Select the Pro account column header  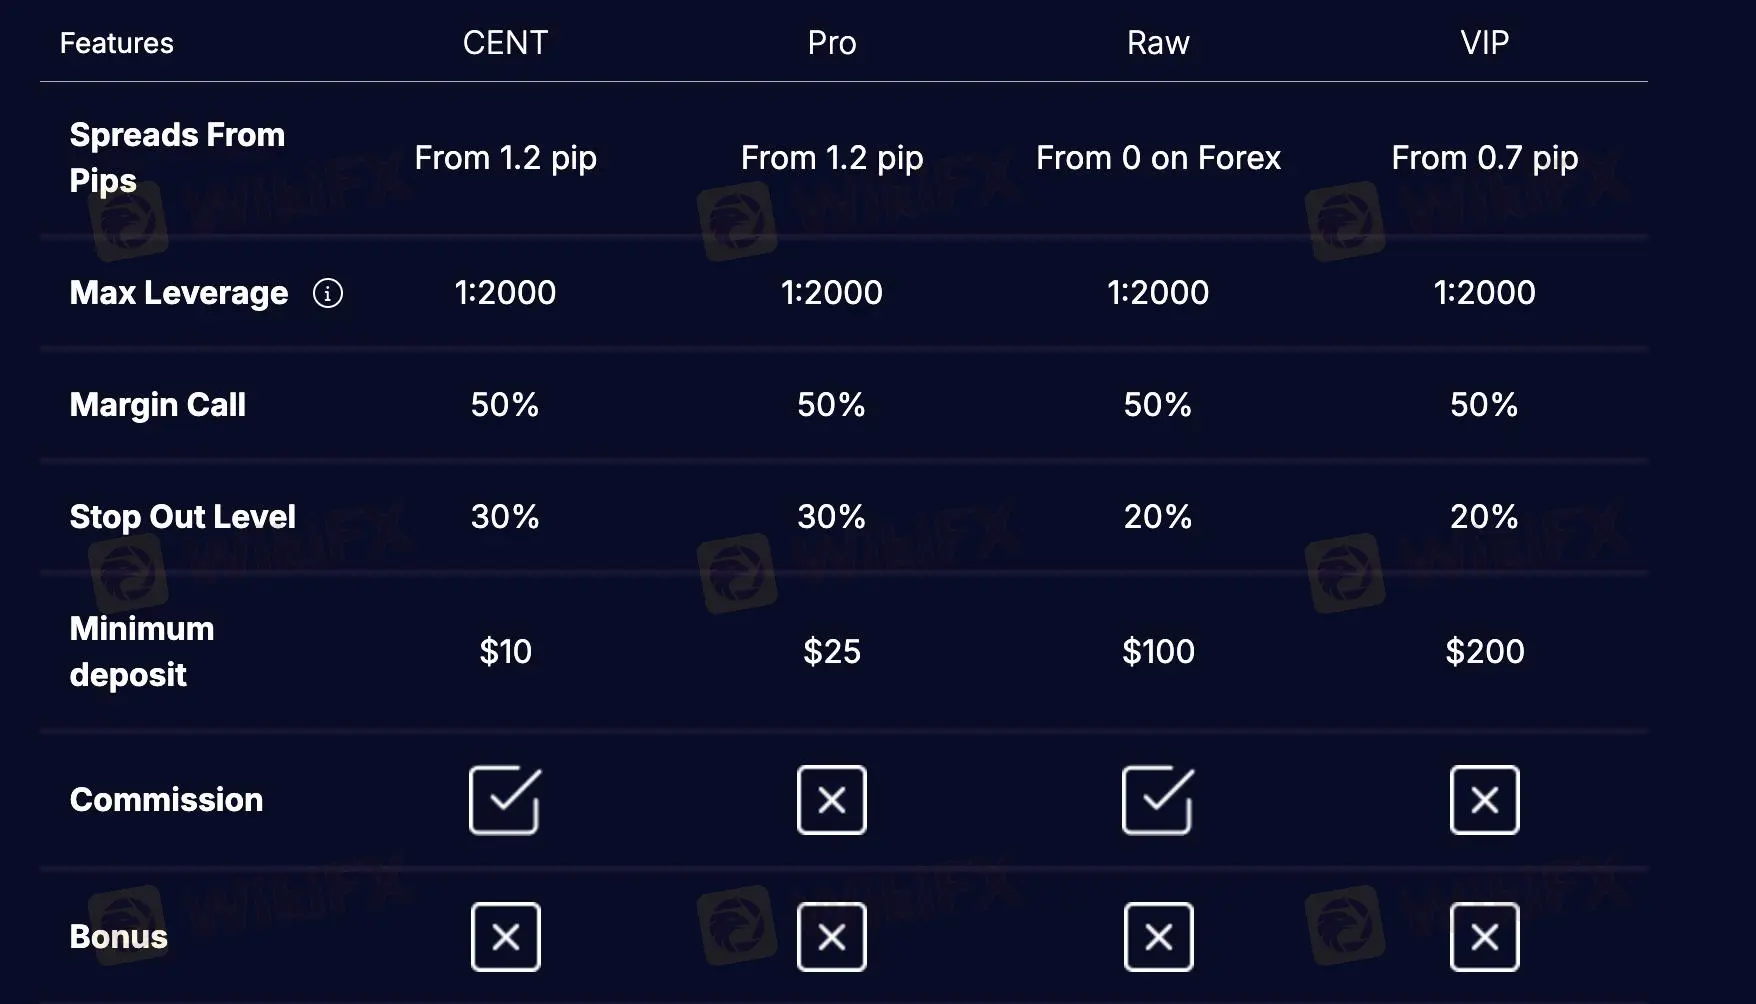click(x=831, y=43)
